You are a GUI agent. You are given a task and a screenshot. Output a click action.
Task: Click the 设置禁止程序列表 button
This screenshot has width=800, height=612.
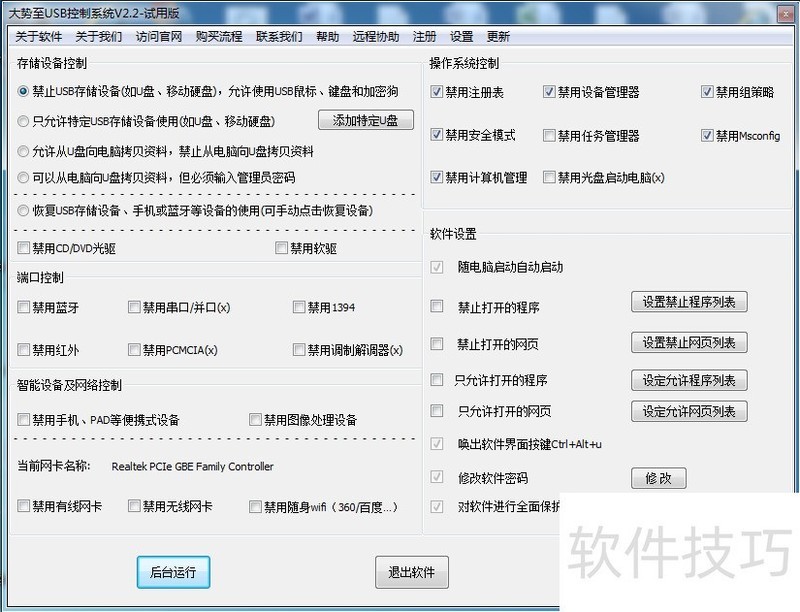689,303
